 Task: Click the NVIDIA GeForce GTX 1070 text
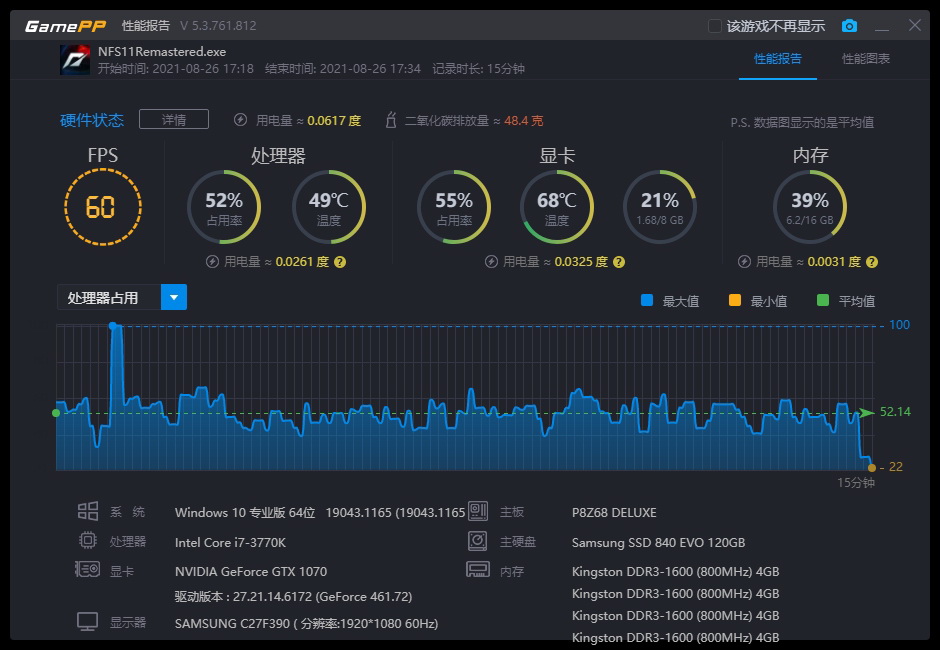(251, 571)
